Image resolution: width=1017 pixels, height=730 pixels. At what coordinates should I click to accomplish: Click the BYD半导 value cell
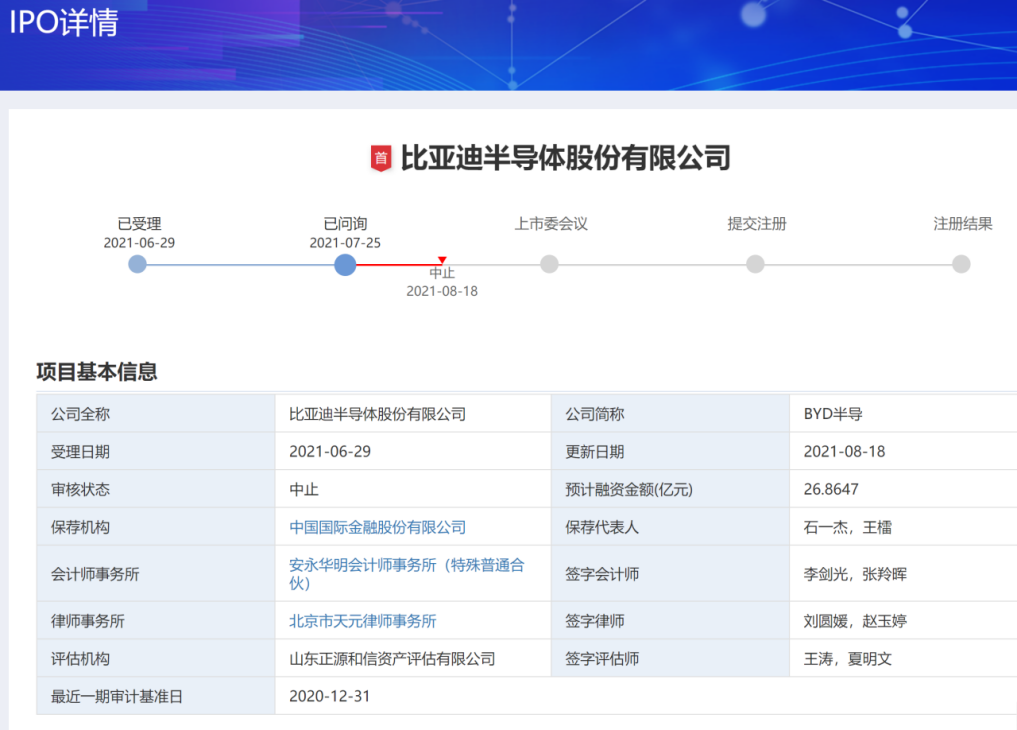coord(903,414)
